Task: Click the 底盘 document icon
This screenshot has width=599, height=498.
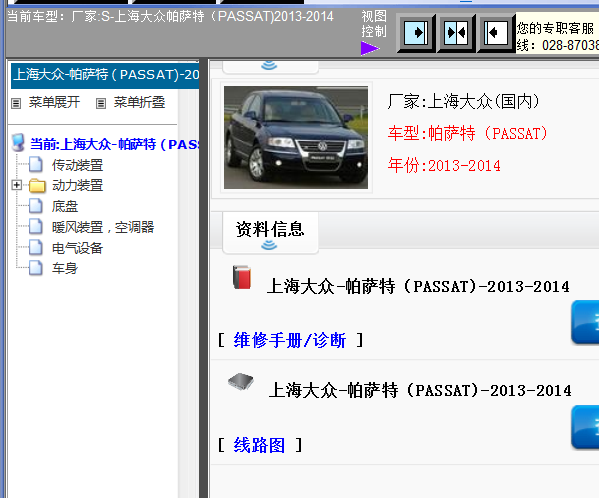Action: (36, 205)
